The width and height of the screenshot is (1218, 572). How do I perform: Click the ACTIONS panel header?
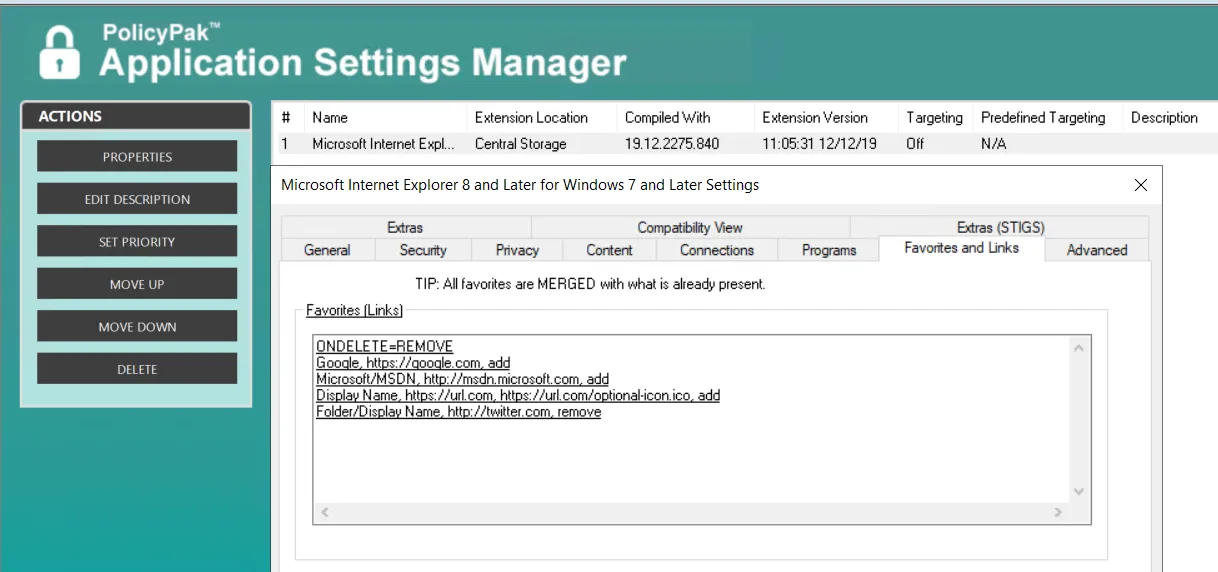(136, 116)
